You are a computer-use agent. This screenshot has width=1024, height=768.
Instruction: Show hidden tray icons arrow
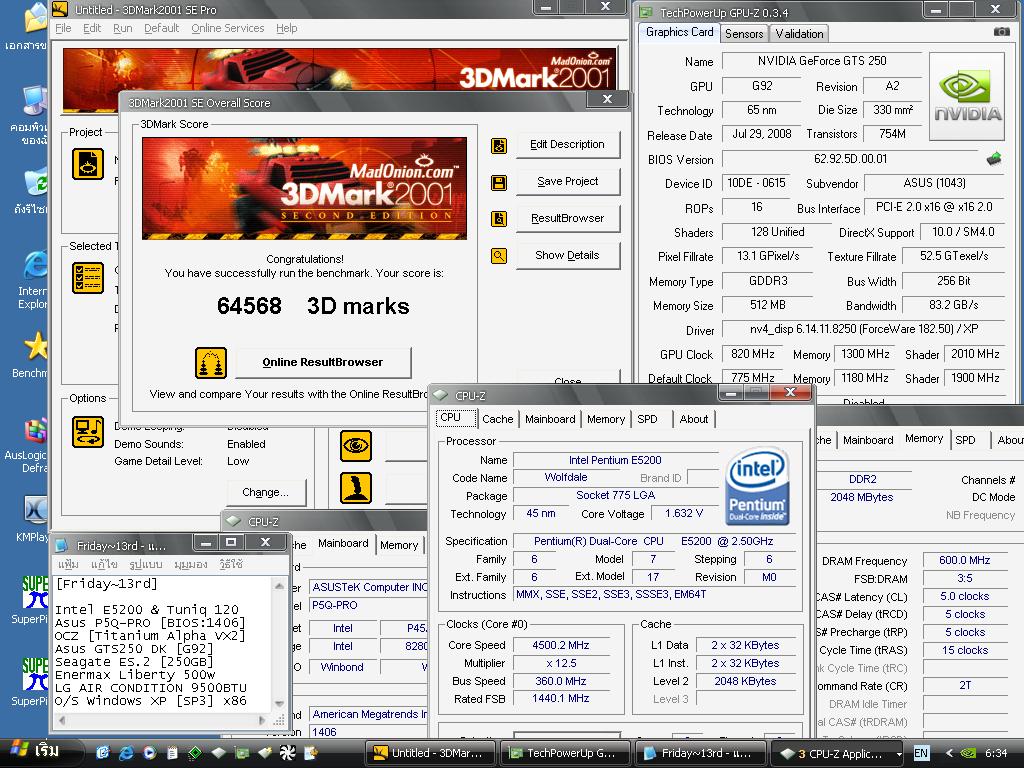[x=950, y=753]
